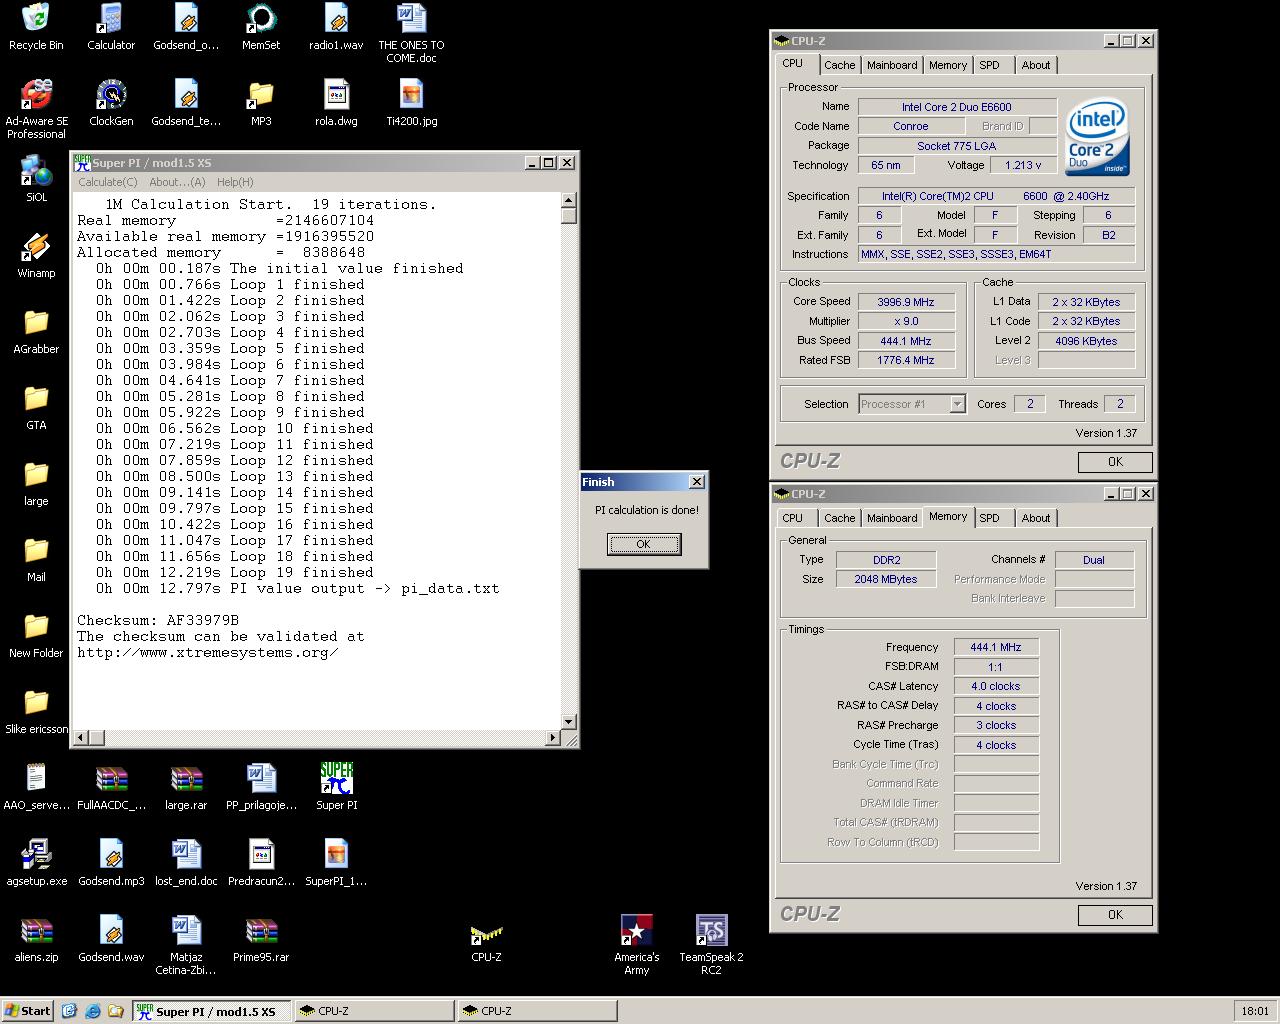The image size is (1280, 1024).
Task: Open SPD tab in bottom CPU-Z window
Action: [989, 518]
